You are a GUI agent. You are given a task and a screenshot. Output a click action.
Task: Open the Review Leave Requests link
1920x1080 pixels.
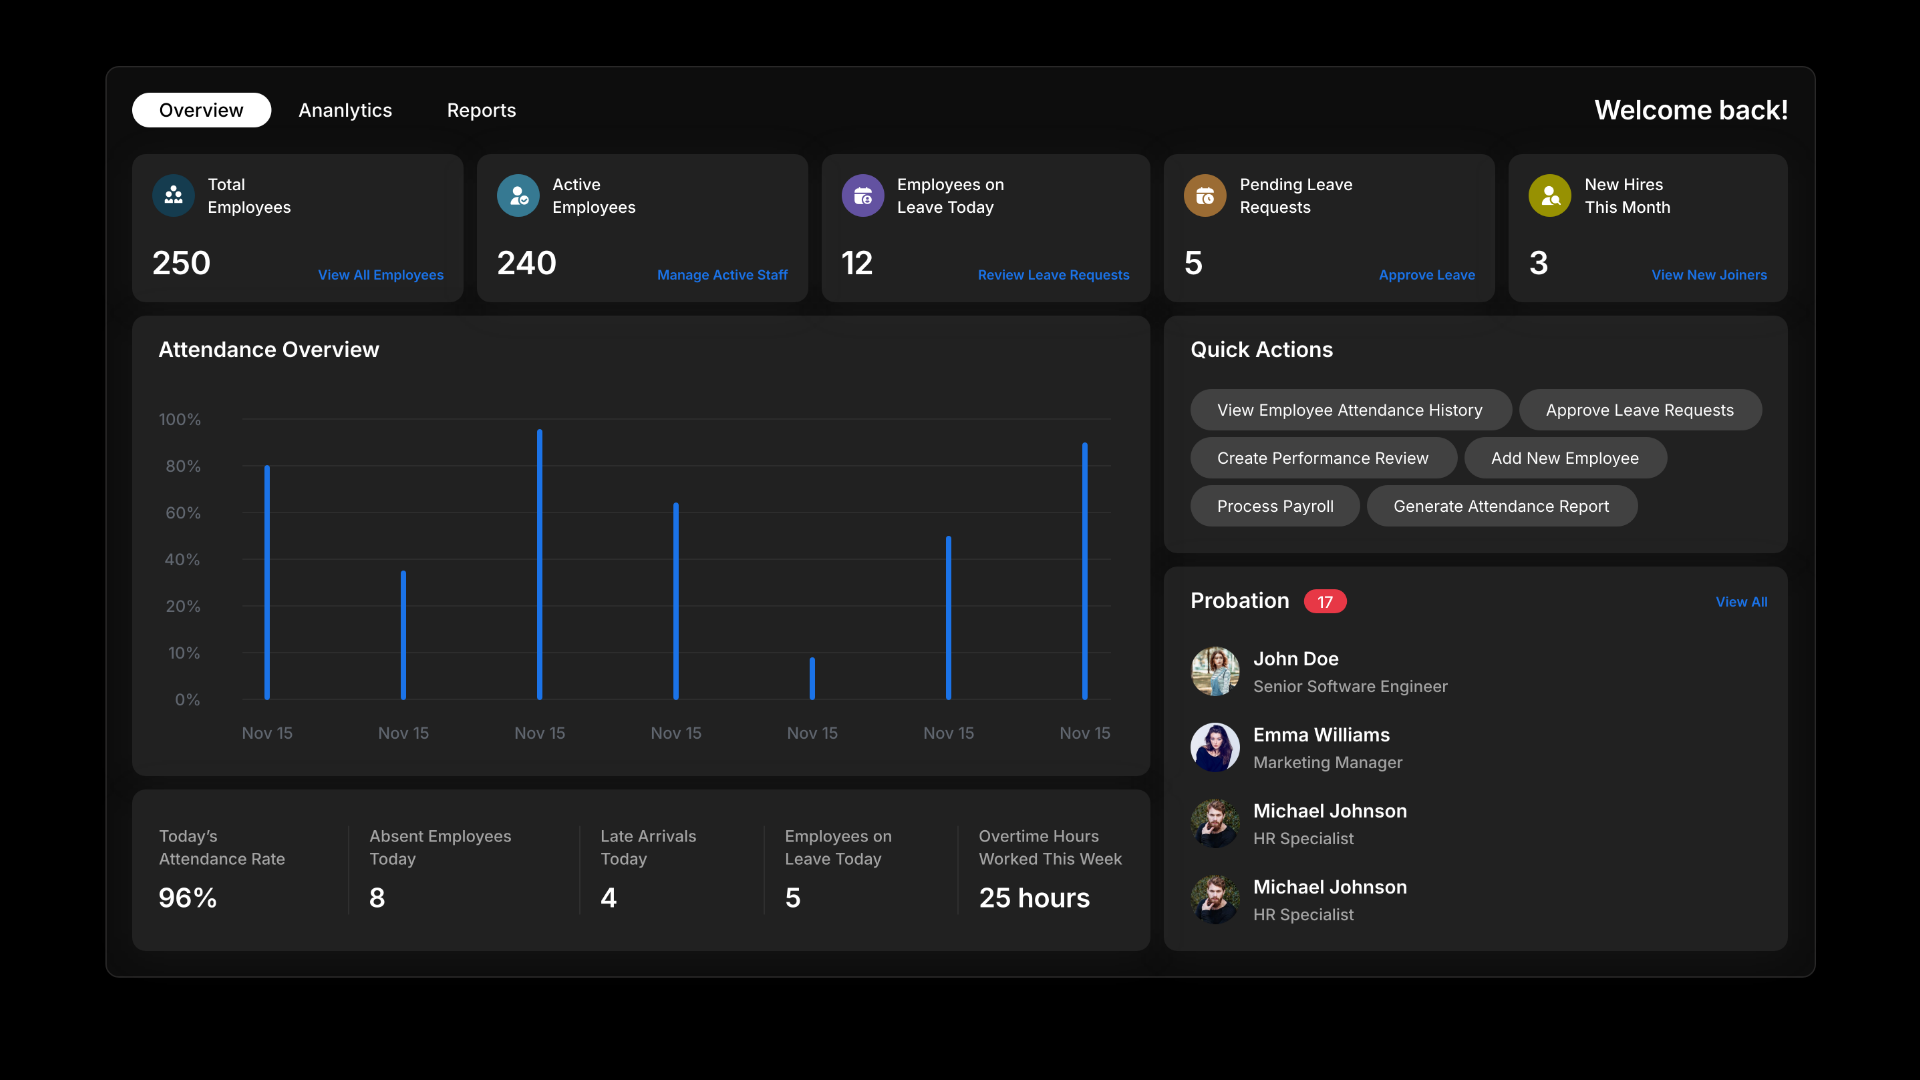tap(1053, 275)
